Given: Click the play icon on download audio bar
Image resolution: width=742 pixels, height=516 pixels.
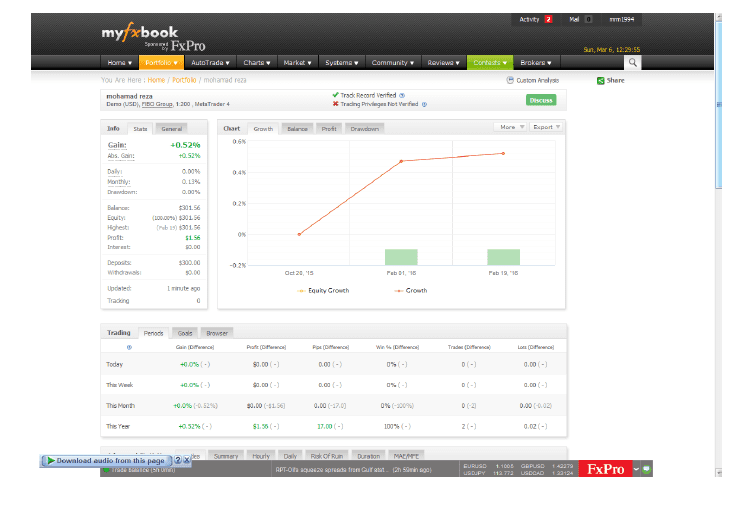Looking at the screenshot, I should point(50,460).
